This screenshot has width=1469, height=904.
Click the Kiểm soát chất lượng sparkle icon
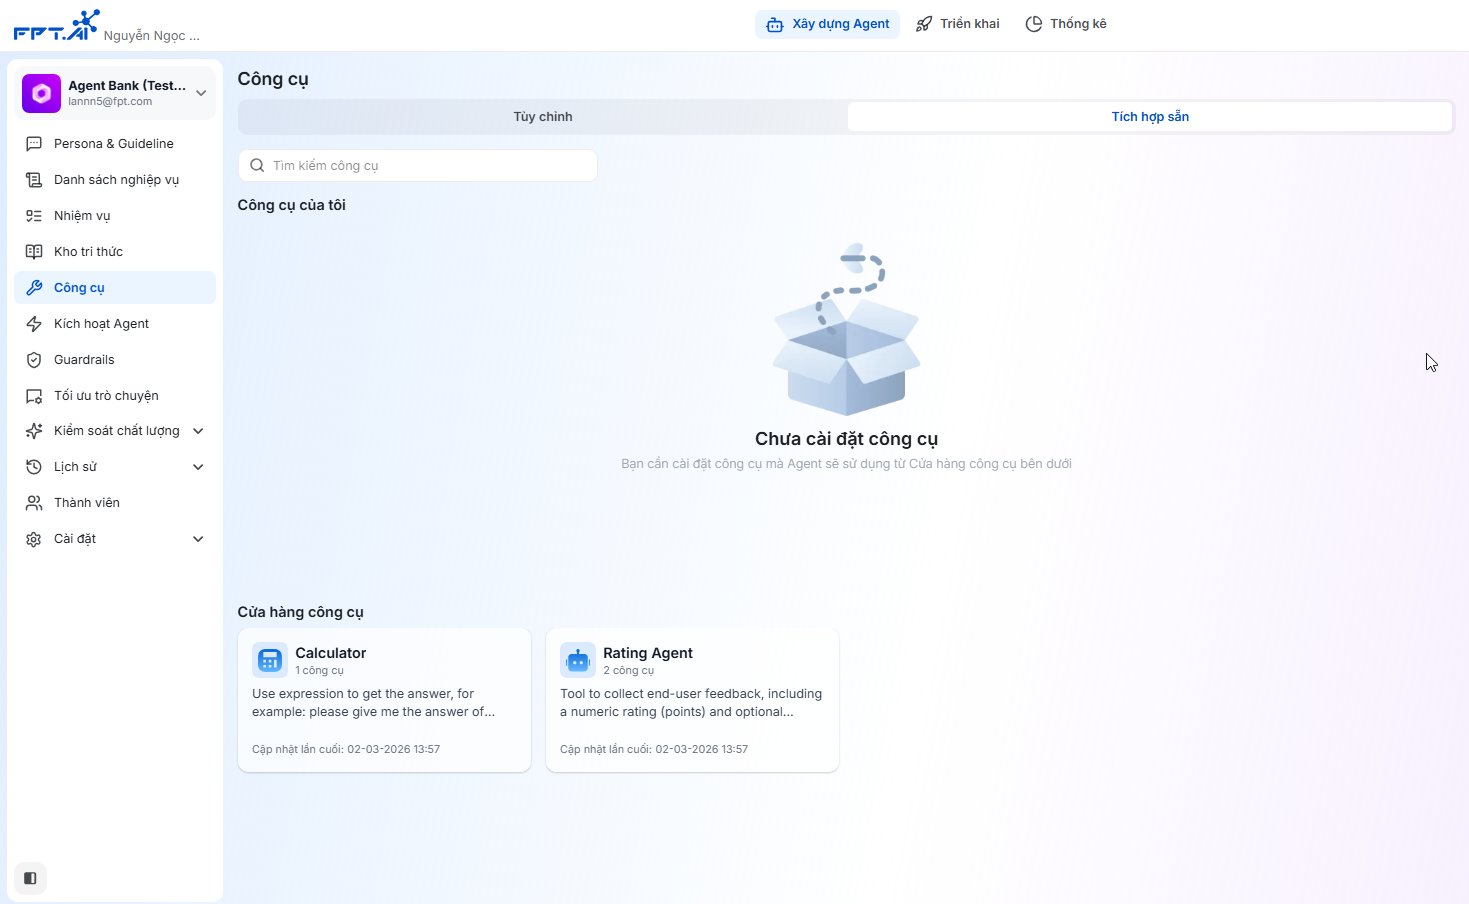point(34,431)
